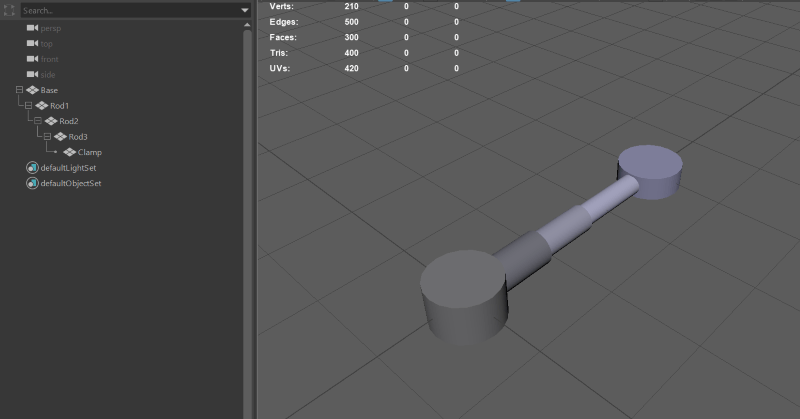Click the top camera icon

(x=32, y=44)
